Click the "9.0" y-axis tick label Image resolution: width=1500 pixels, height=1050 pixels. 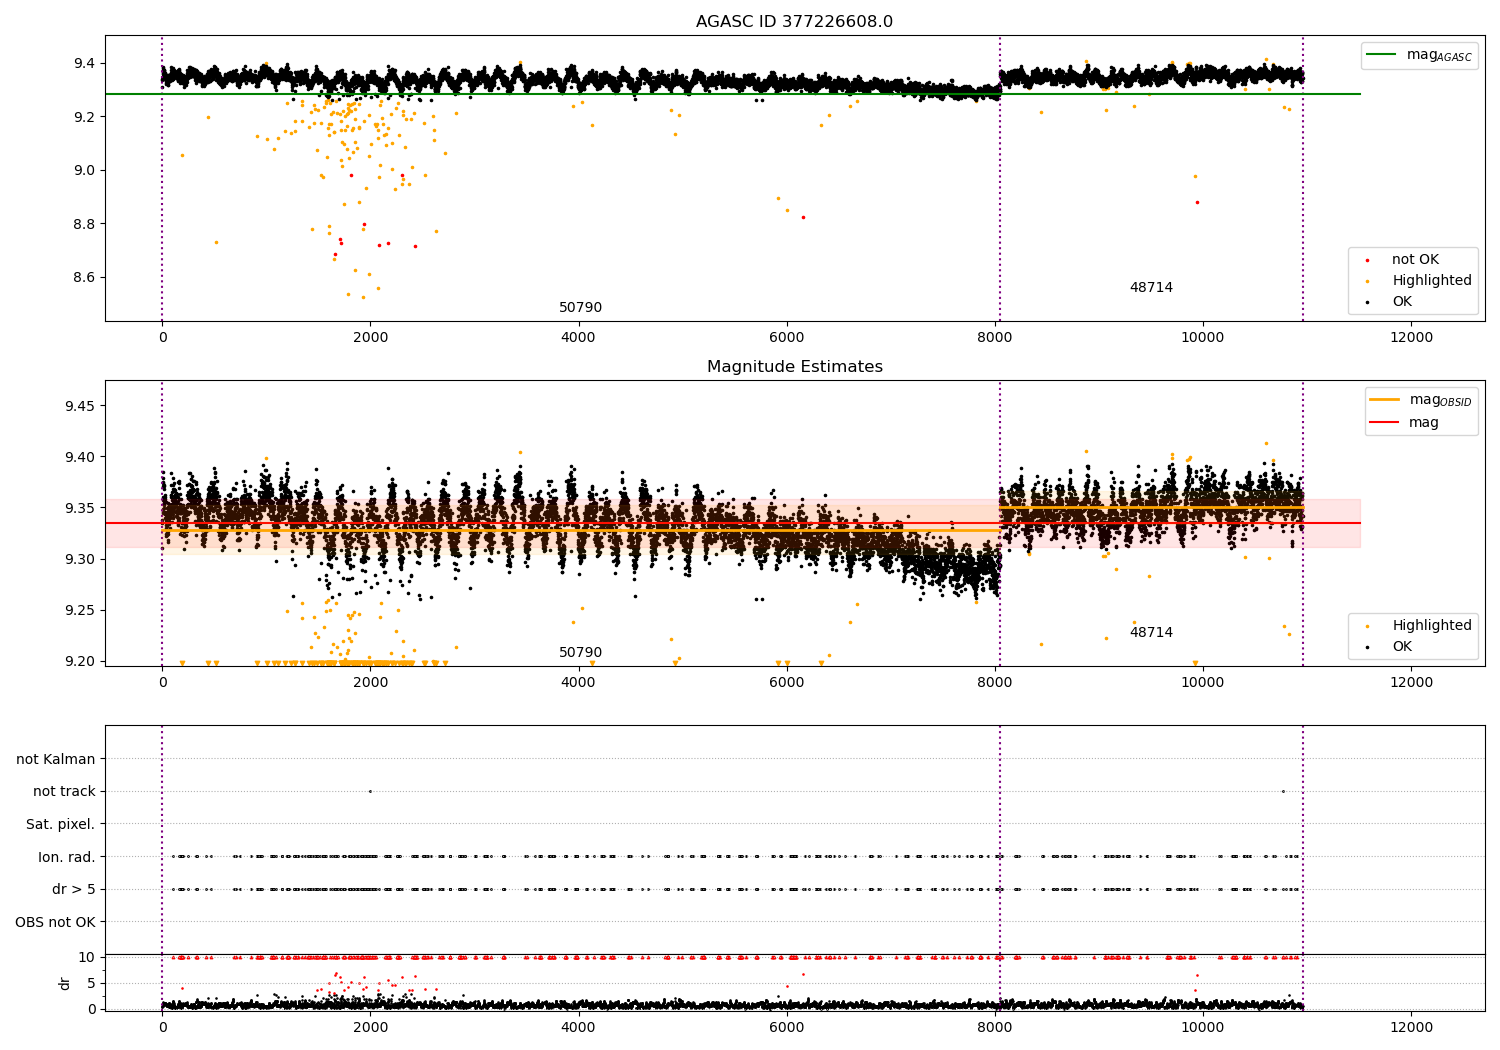pos(83,171)
